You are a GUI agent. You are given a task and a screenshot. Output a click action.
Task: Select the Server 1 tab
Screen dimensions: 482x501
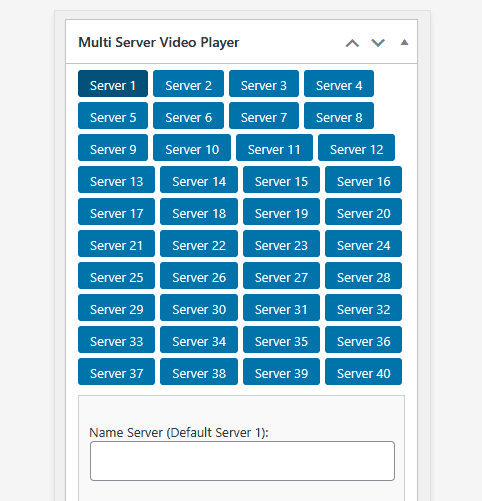[x=113, y=84]
